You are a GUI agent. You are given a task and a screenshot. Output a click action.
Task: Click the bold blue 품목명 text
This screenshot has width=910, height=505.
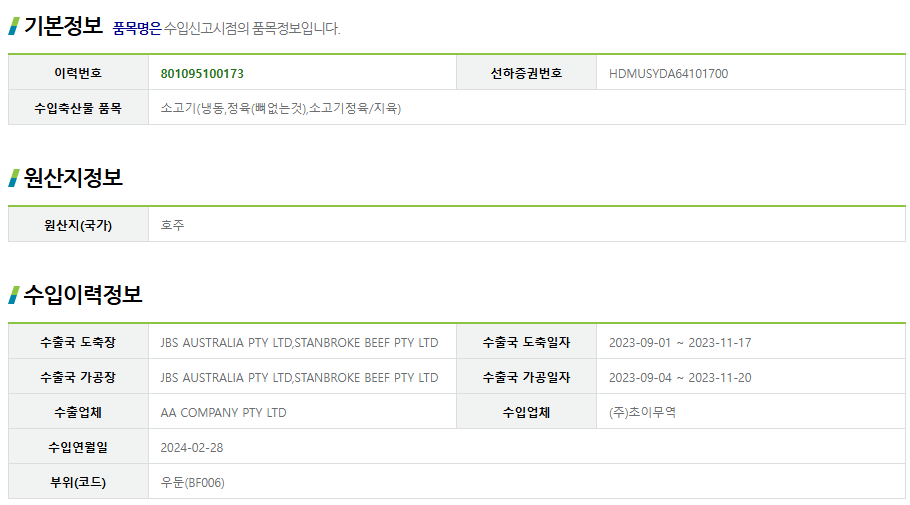click(136, 28)
